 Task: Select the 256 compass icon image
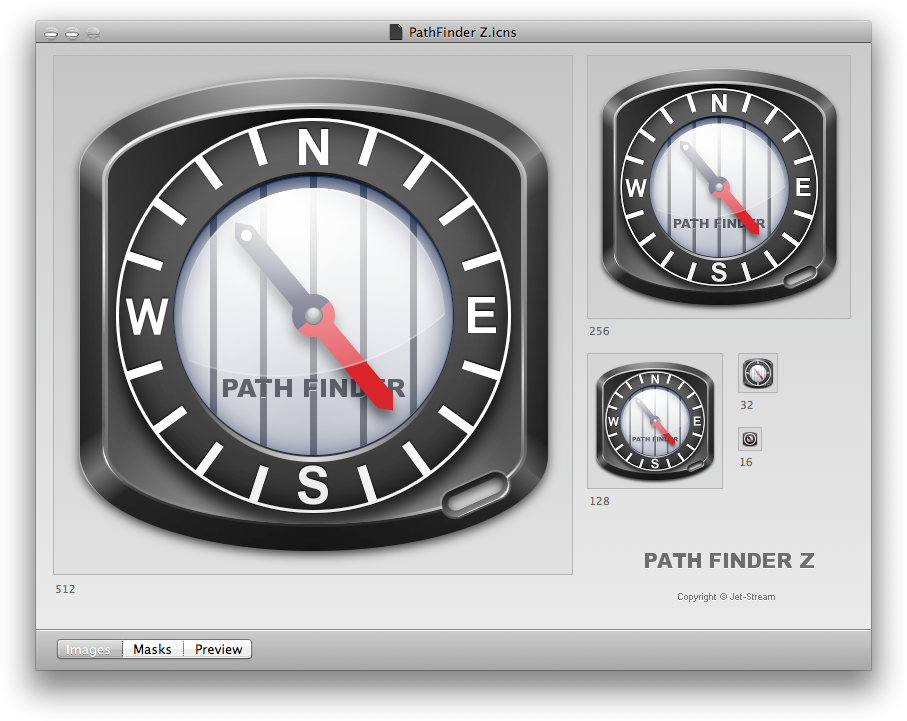point(718,187)
